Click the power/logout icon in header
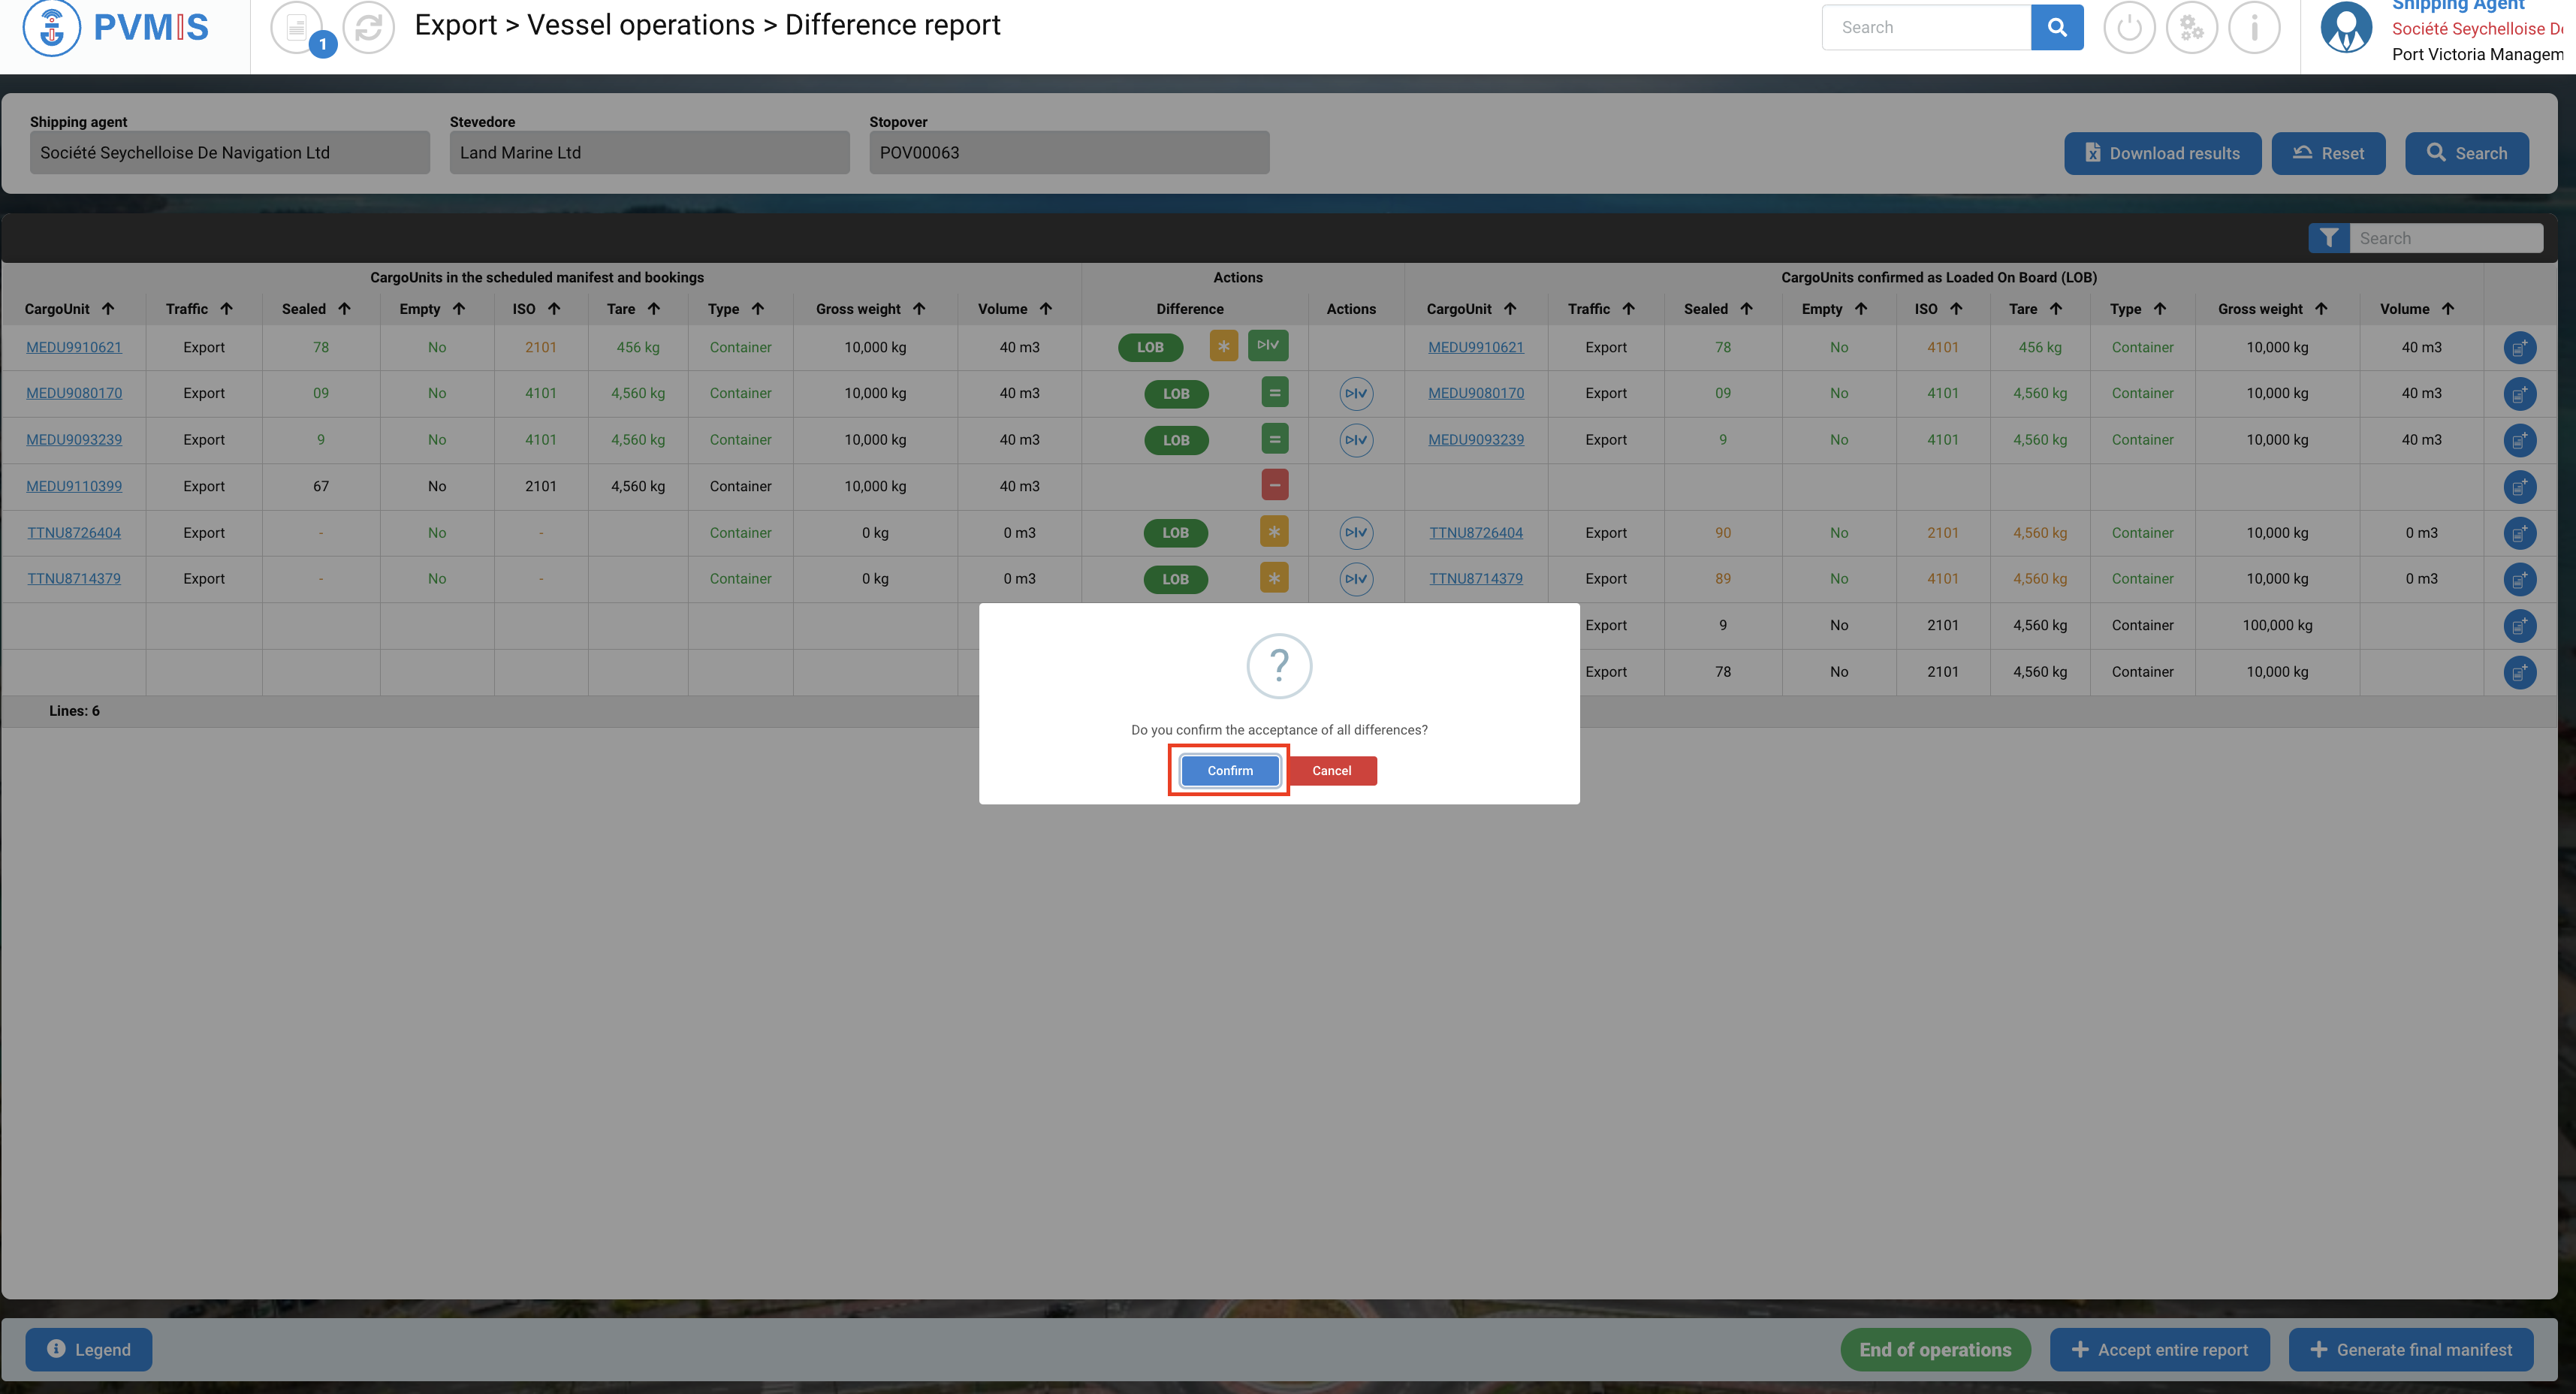Viewport: 2576px width, 1394px height. (x=2129, y=28)
